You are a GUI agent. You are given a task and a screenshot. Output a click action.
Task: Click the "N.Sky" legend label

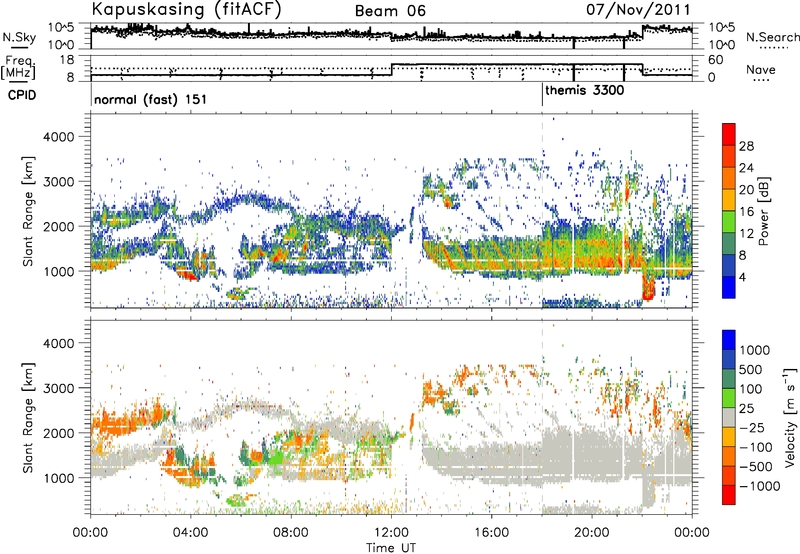(19, 37)
